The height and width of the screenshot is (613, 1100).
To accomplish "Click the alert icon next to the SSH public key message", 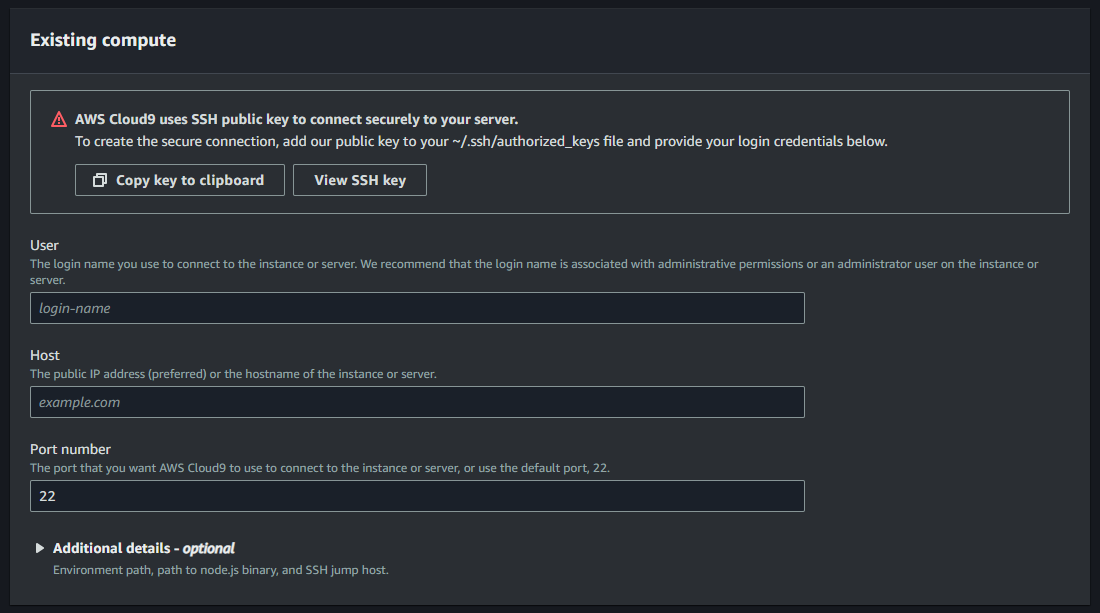I will pos(59,118).
